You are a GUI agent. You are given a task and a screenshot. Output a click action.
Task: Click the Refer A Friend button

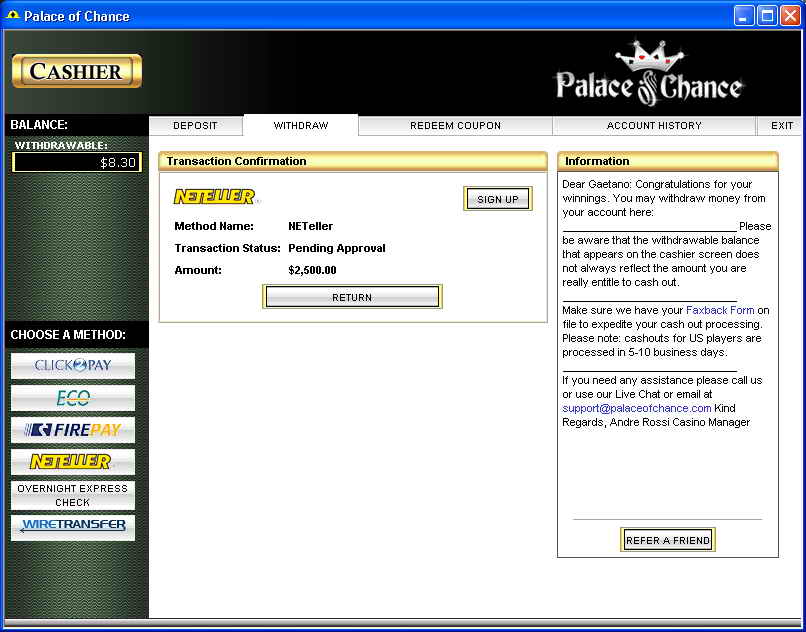(668, 540)
